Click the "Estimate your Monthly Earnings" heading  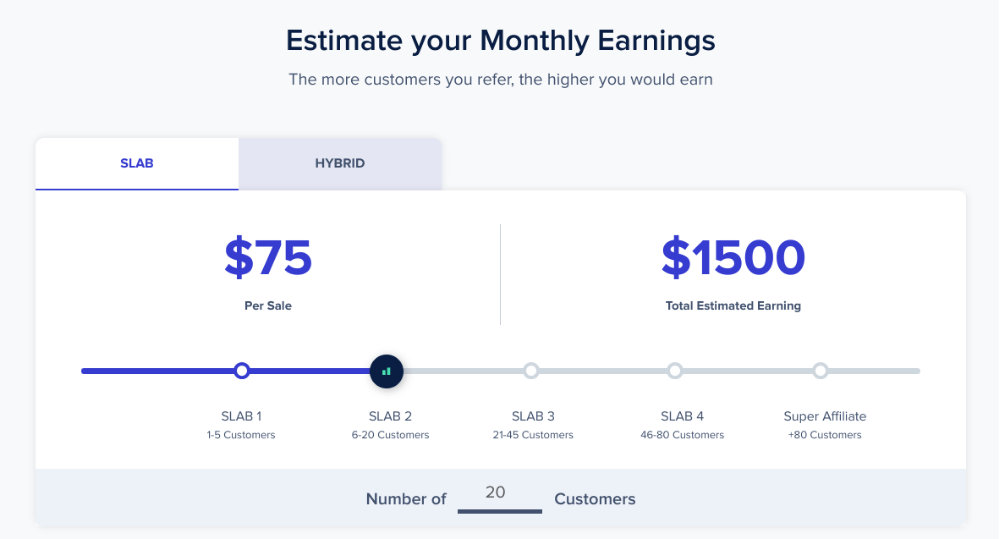pyautogui.click(x=500, y=41)
